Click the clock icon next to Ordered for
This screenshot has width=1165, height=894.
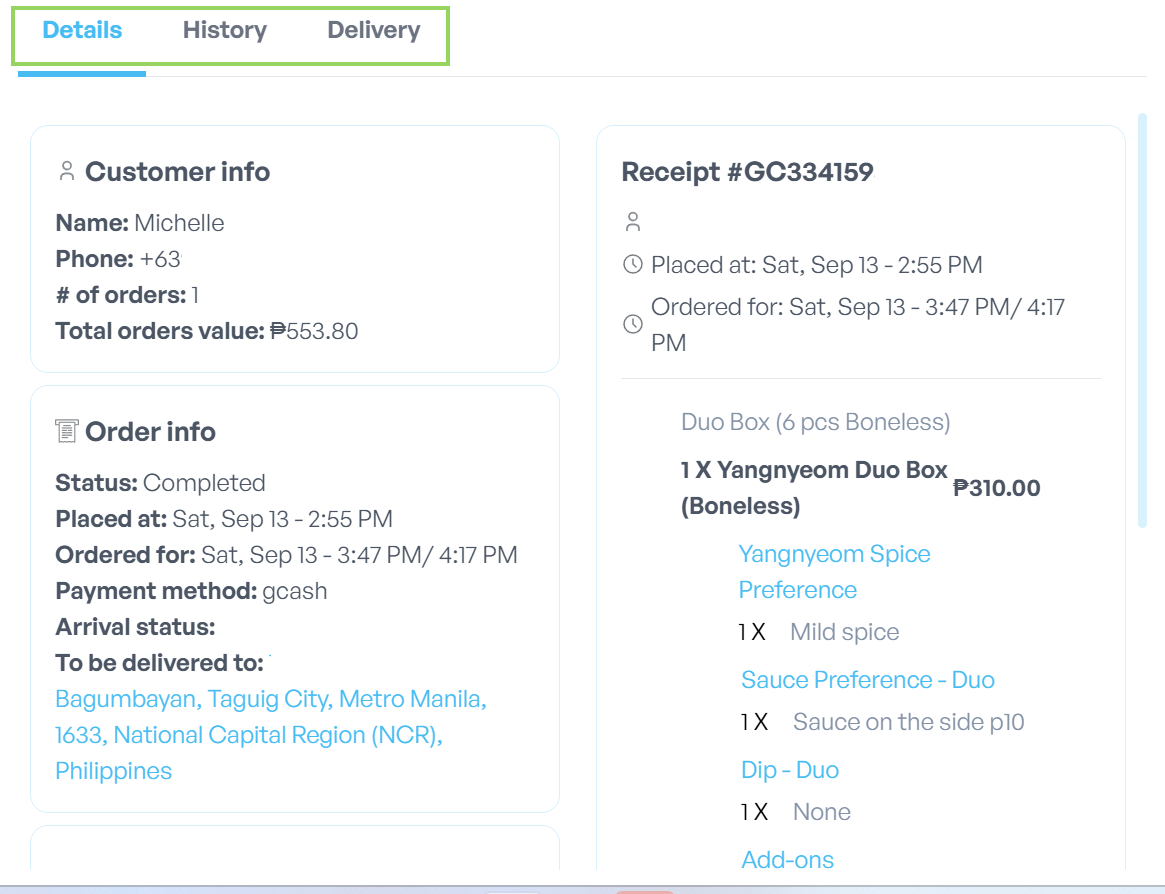click(x=633, y=324)
